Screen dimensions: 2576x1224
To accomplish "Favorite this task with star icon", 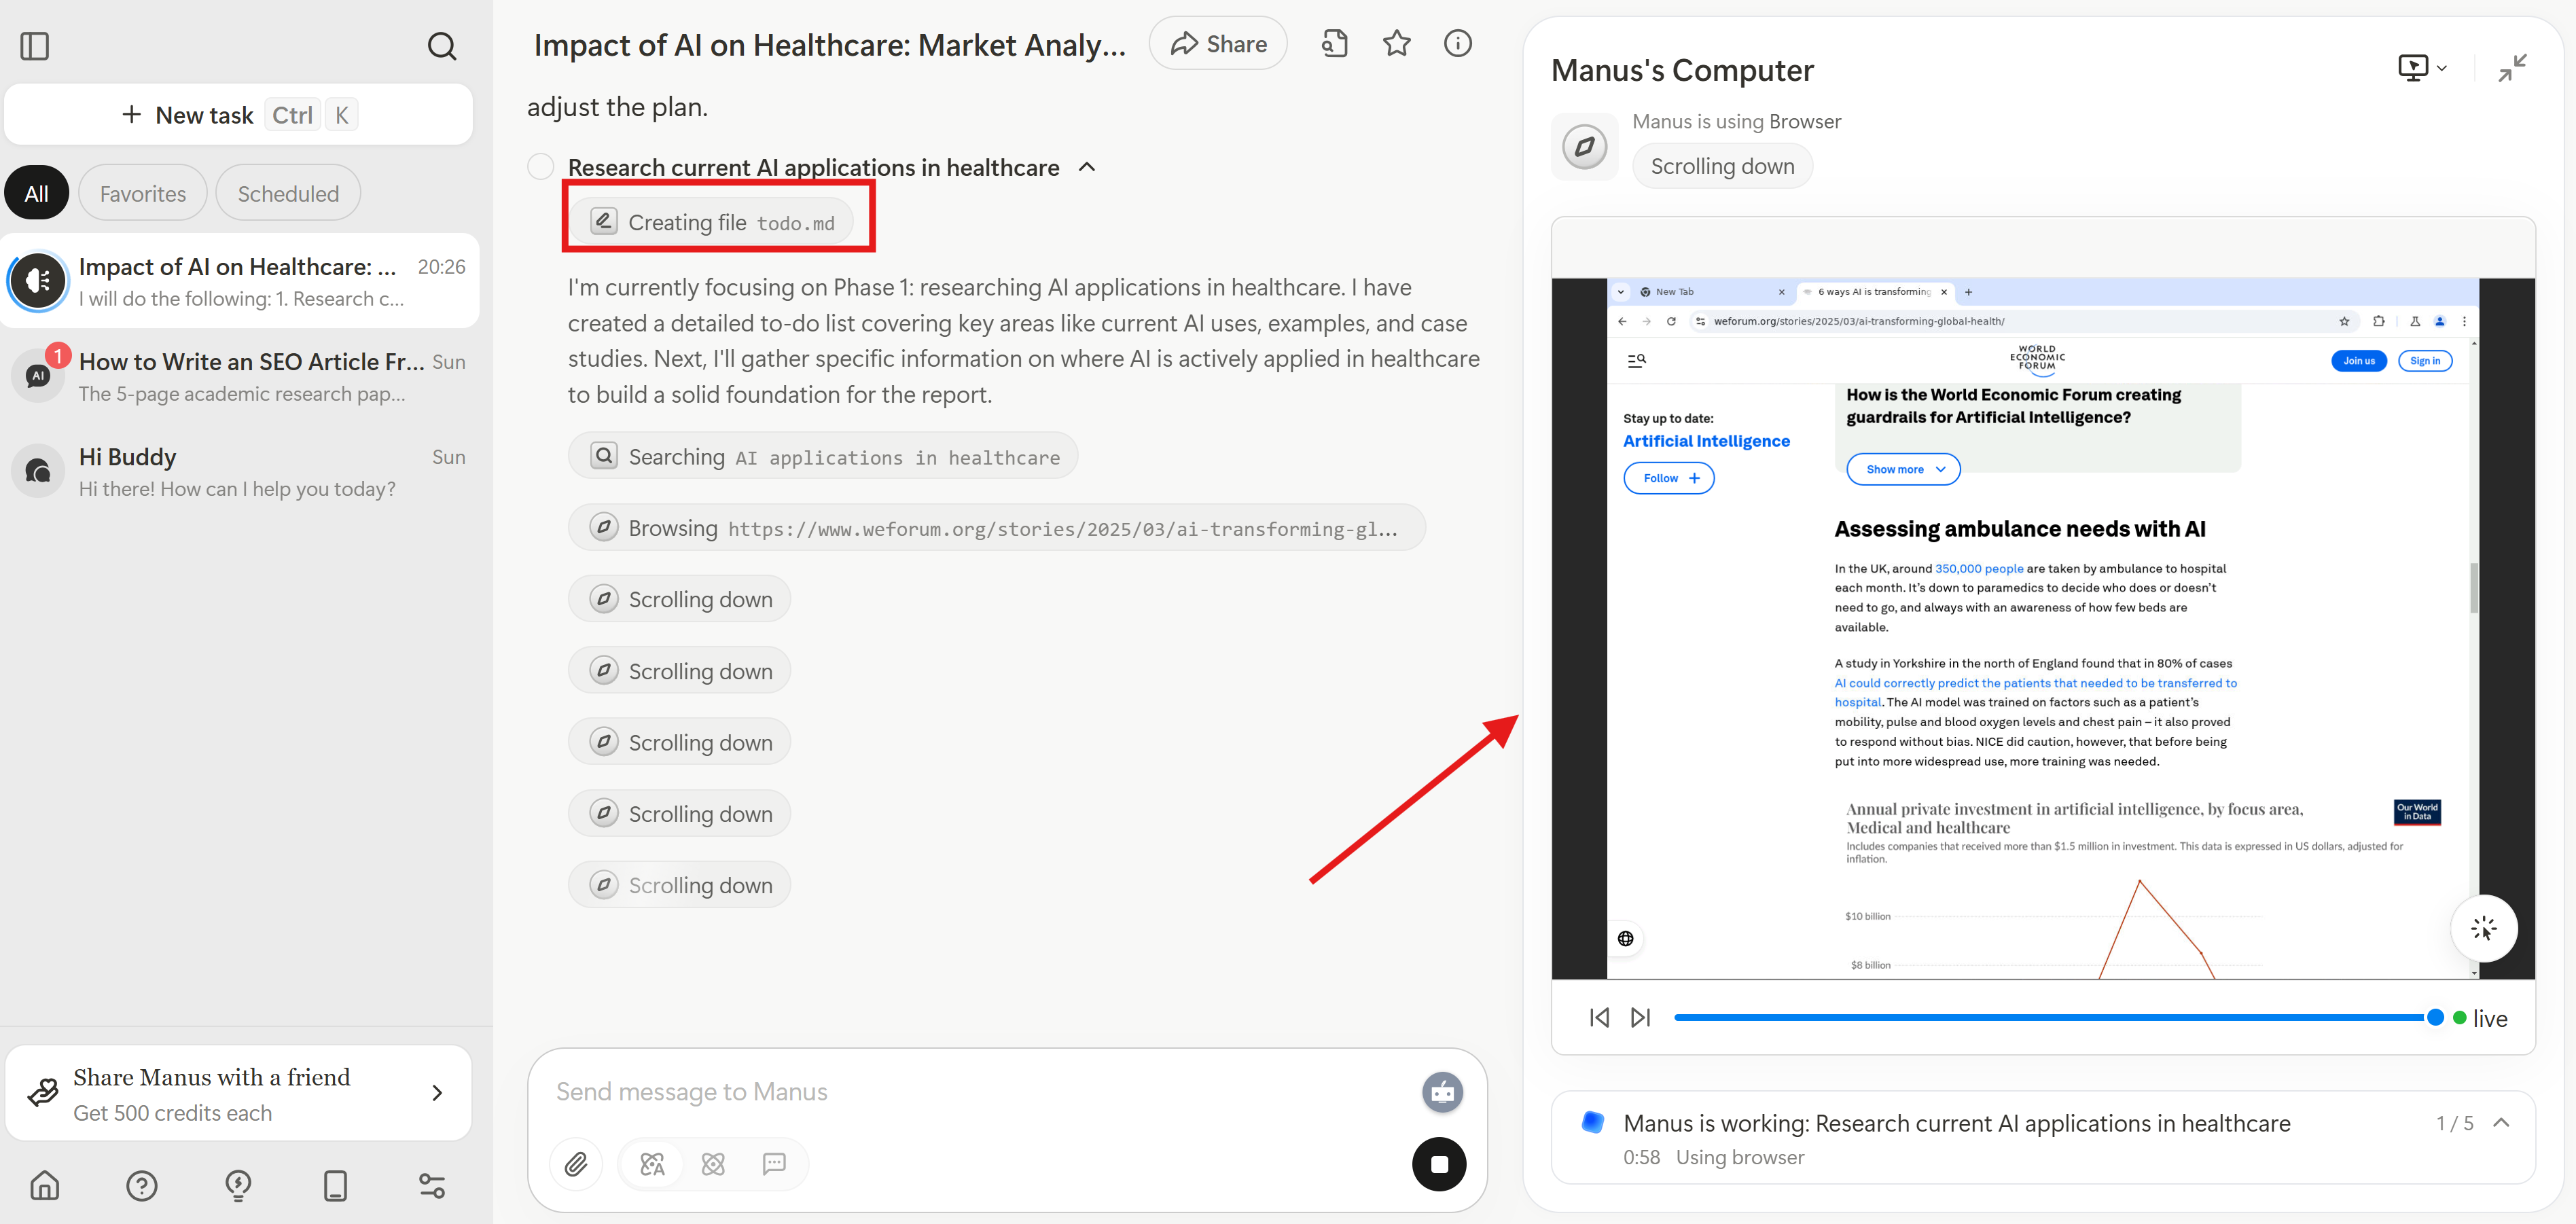I will (1396, 43).
